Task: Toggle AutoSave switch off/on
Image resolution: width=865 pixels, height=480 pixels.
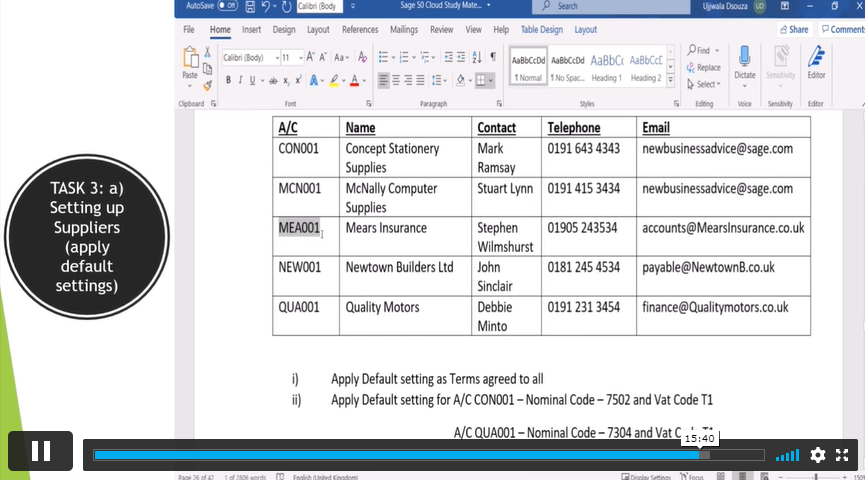Action: (x=227, y=6)
